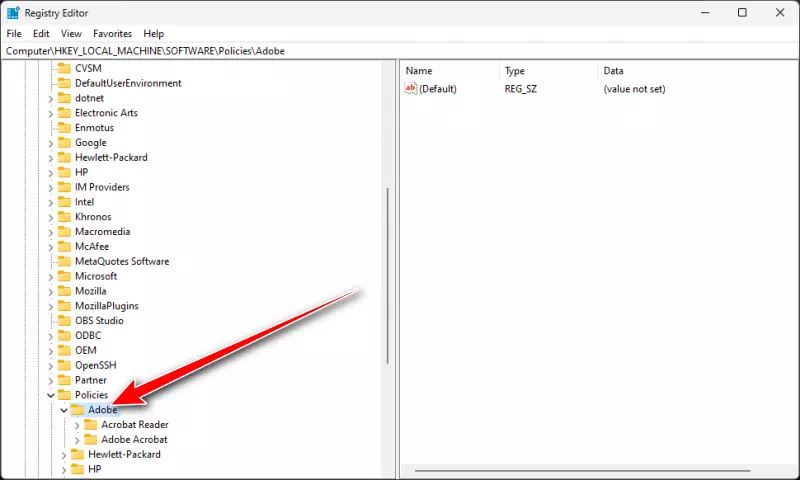Click the '(value not set)' data cell
800x480 pixels.
tap(634, 89)
